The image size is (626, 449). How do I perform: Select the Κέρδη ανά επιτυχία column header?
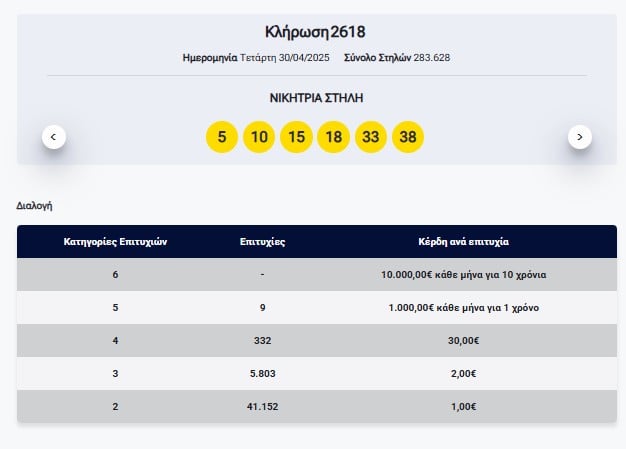pyautogui.click(x=464, y=242)
